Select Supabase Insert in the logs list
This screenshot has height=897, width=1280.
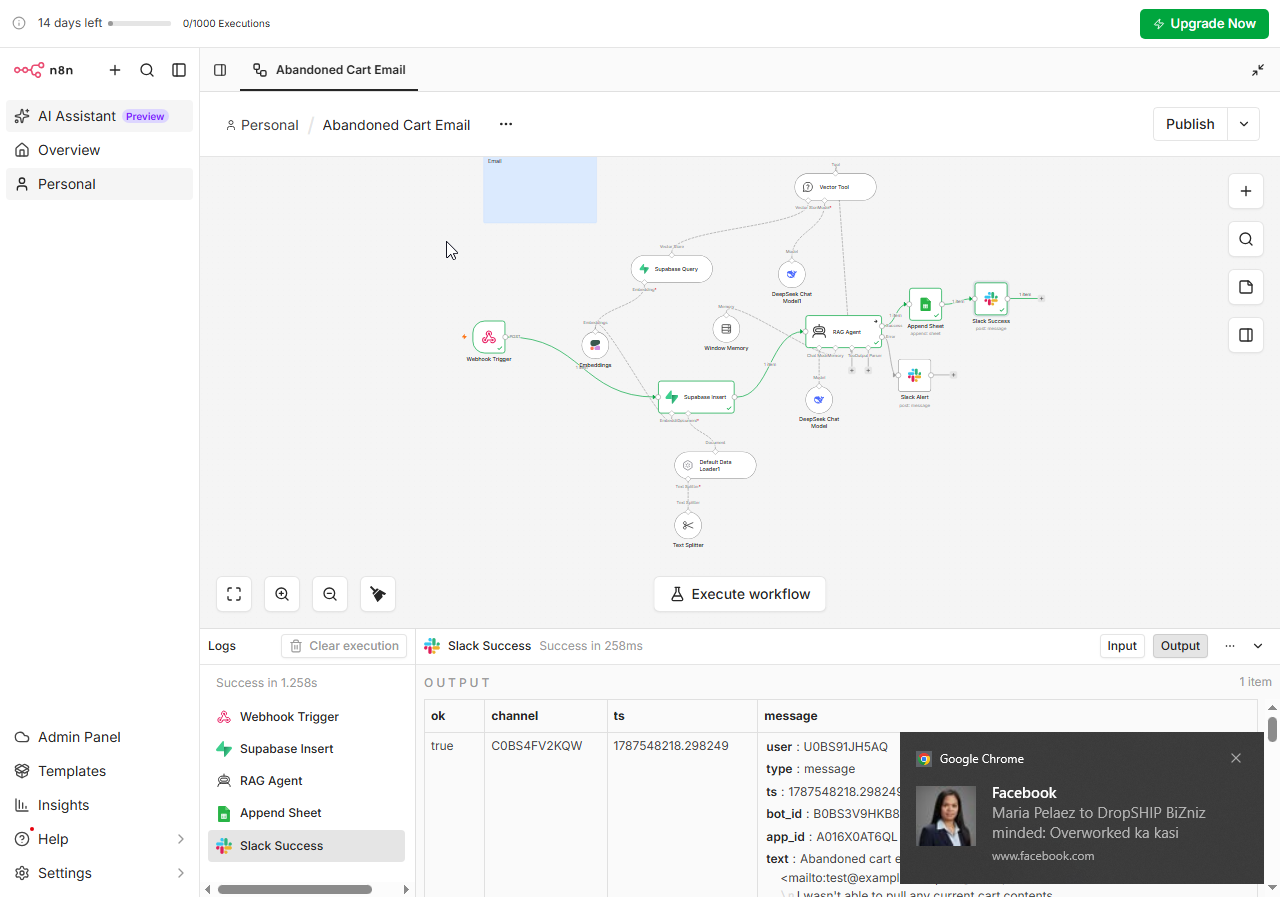click(306, 749)
